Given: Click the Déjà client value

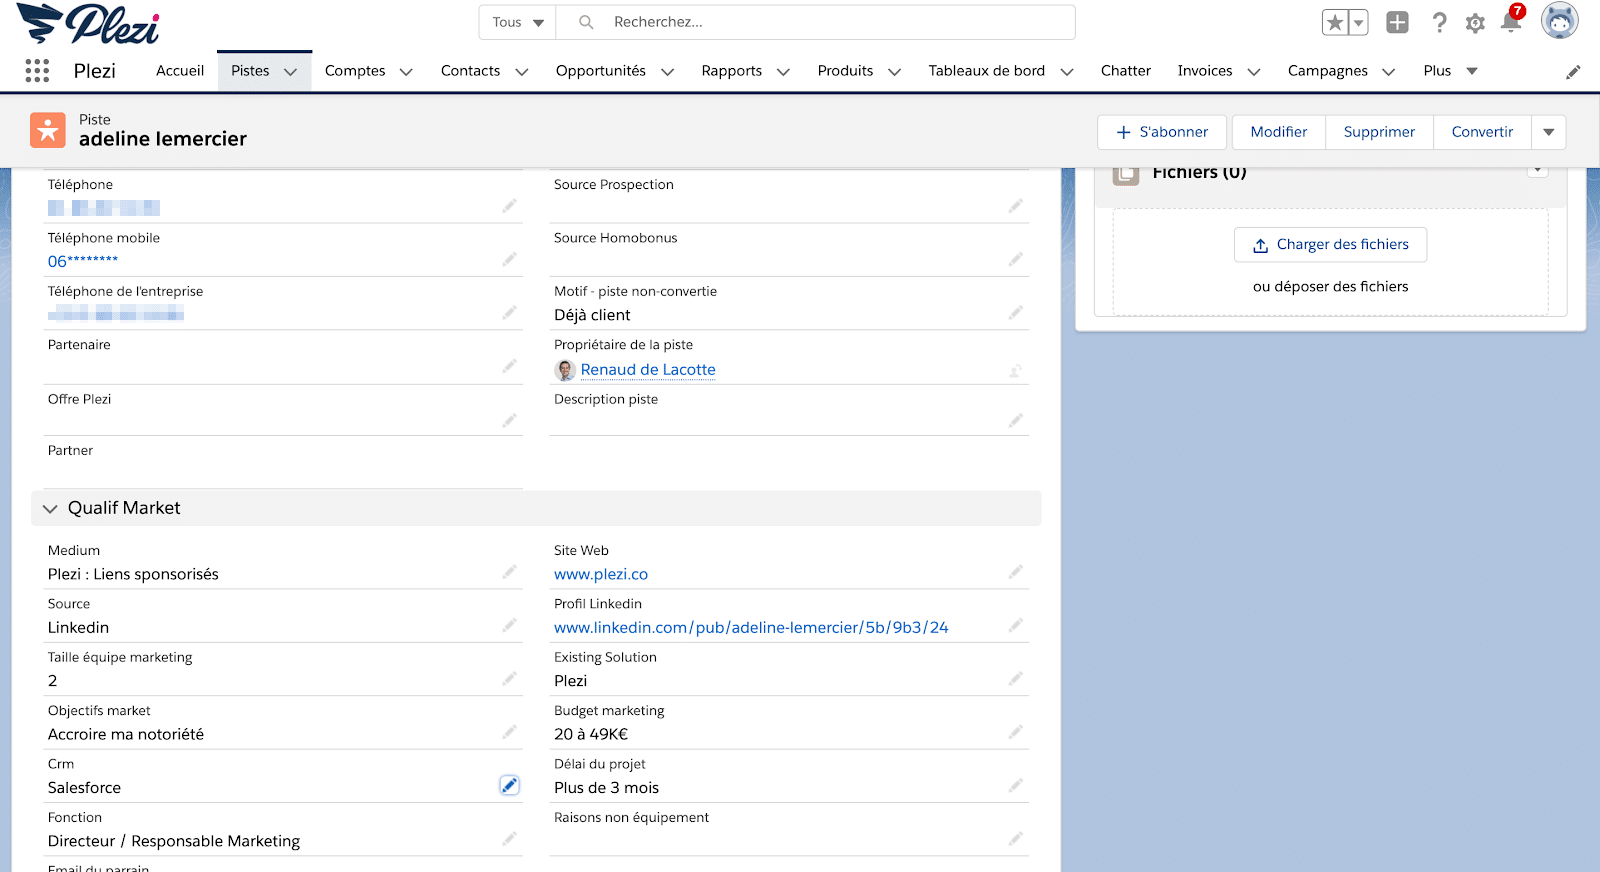Looking at the screenshot, I should (592, 315).
